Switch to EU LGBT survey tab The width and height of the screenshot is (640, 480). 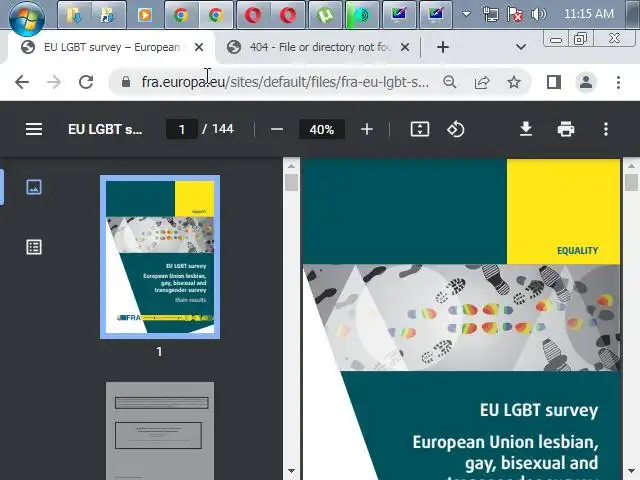tap(111, 47)
